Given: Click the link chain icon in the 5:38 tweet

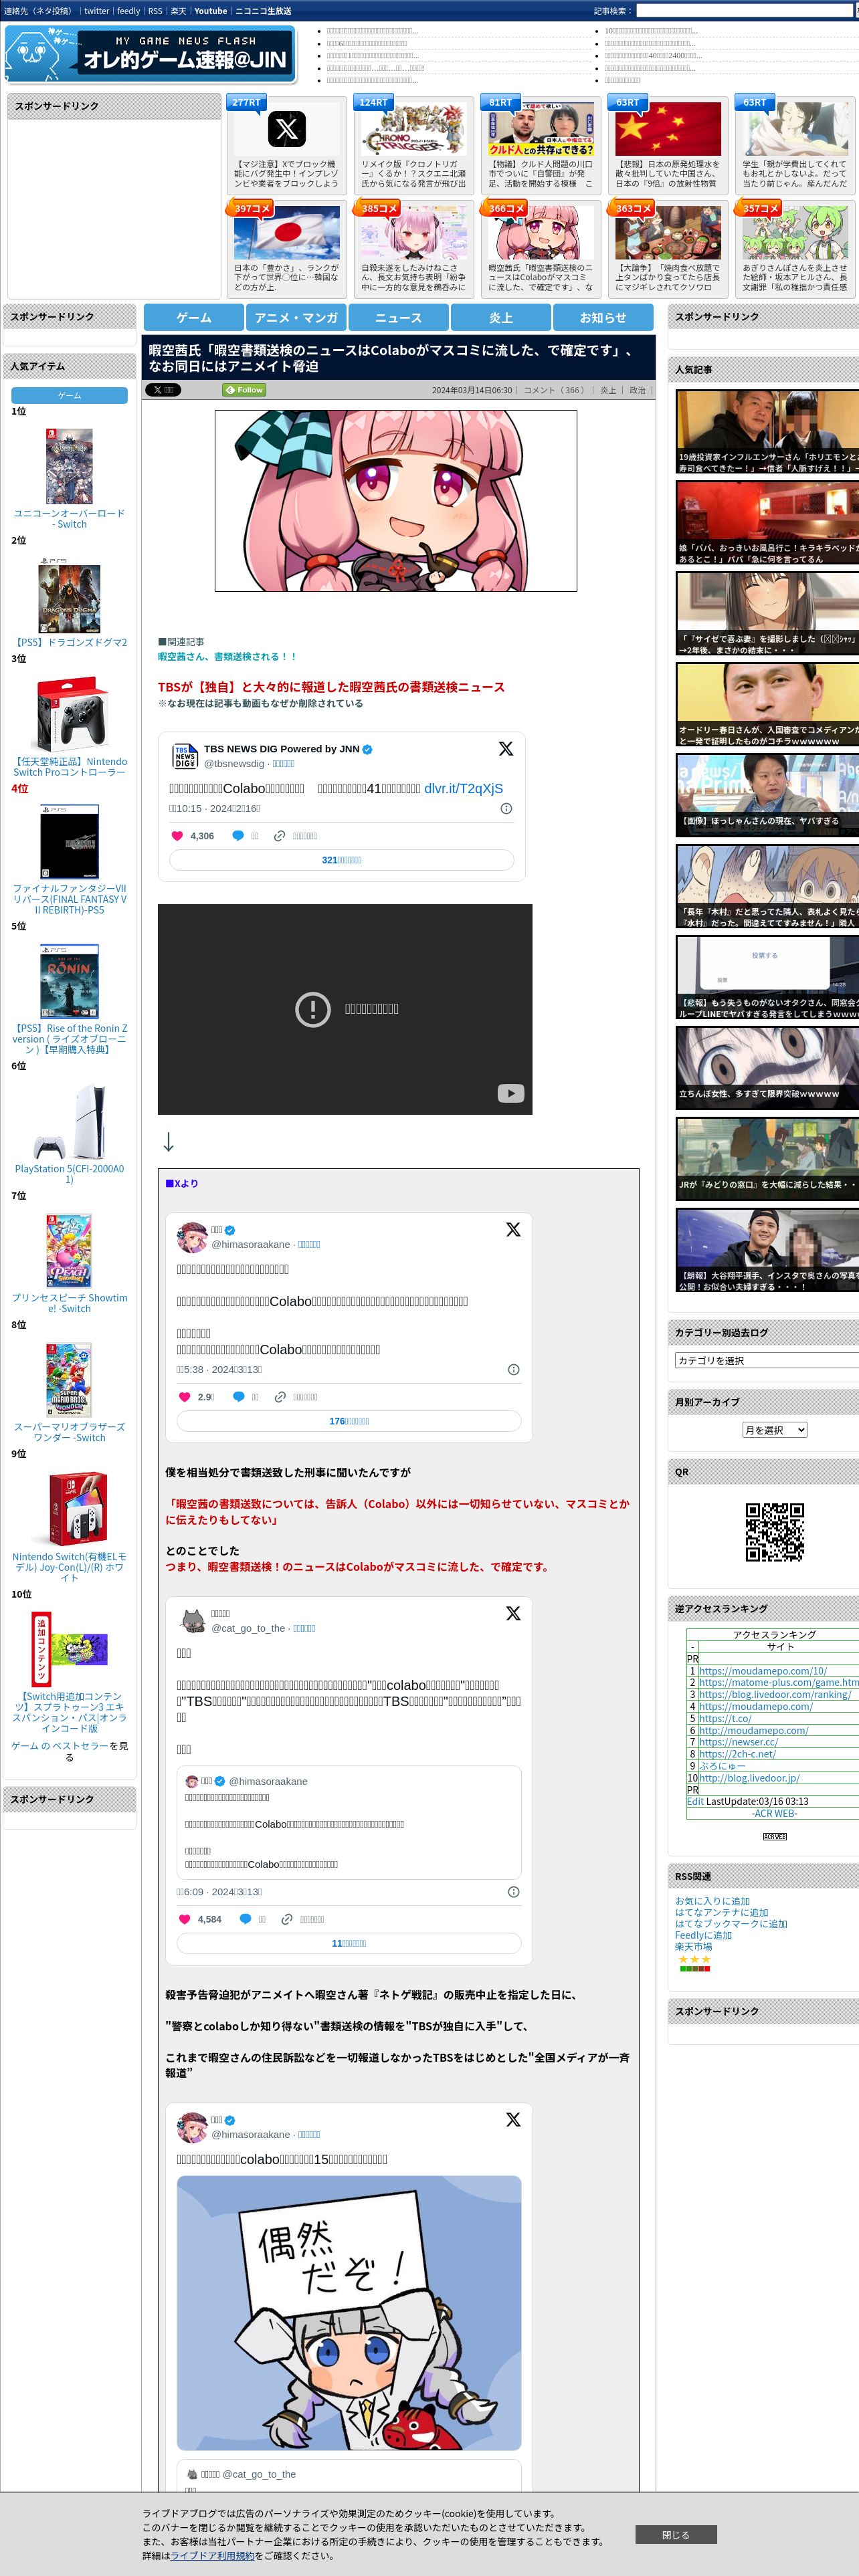Looking at the screenshot, I should coord(281,1397).
